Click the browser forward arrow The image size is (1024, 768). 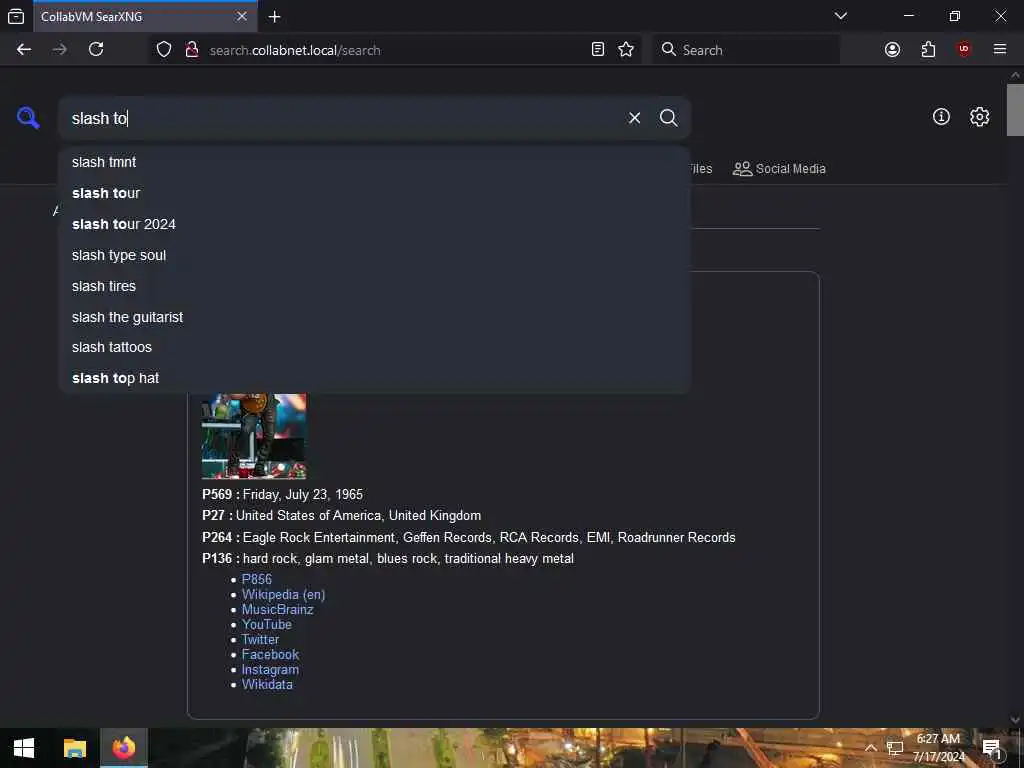(59, 50)
